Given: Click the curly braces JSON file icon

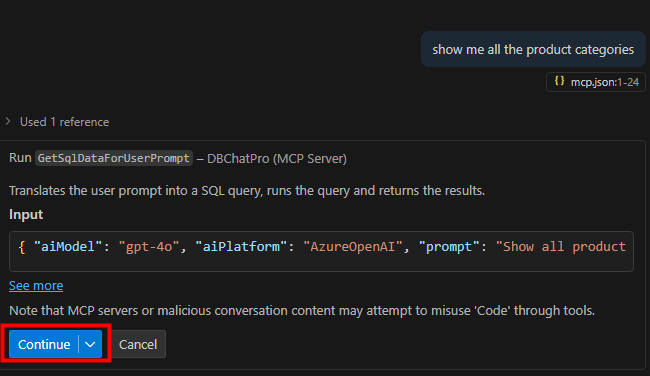Looking at the screenshot, I should click(x=559, y=81).
